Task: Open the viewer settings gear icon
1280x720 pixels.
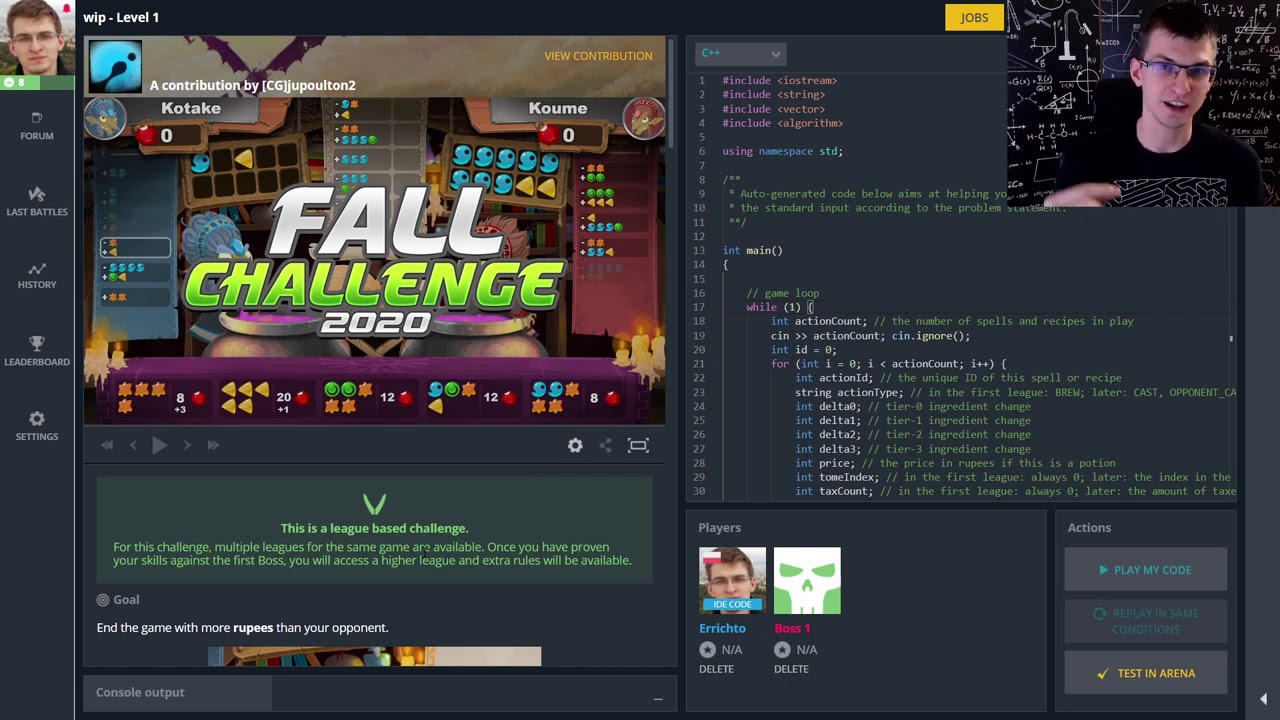Action: [575, 446]
